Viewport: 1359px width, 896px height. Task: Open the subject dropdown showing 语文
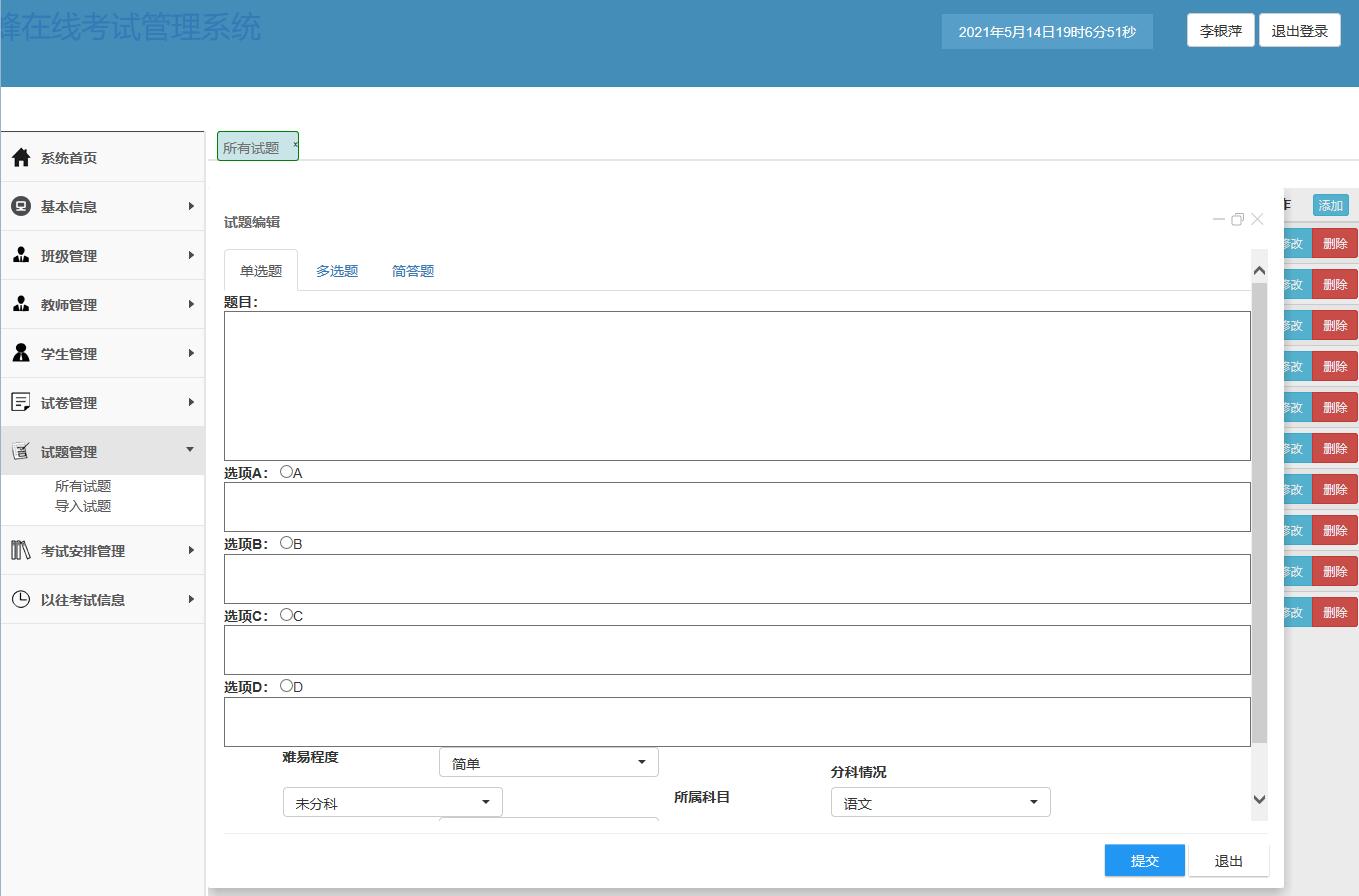[940, 803]
